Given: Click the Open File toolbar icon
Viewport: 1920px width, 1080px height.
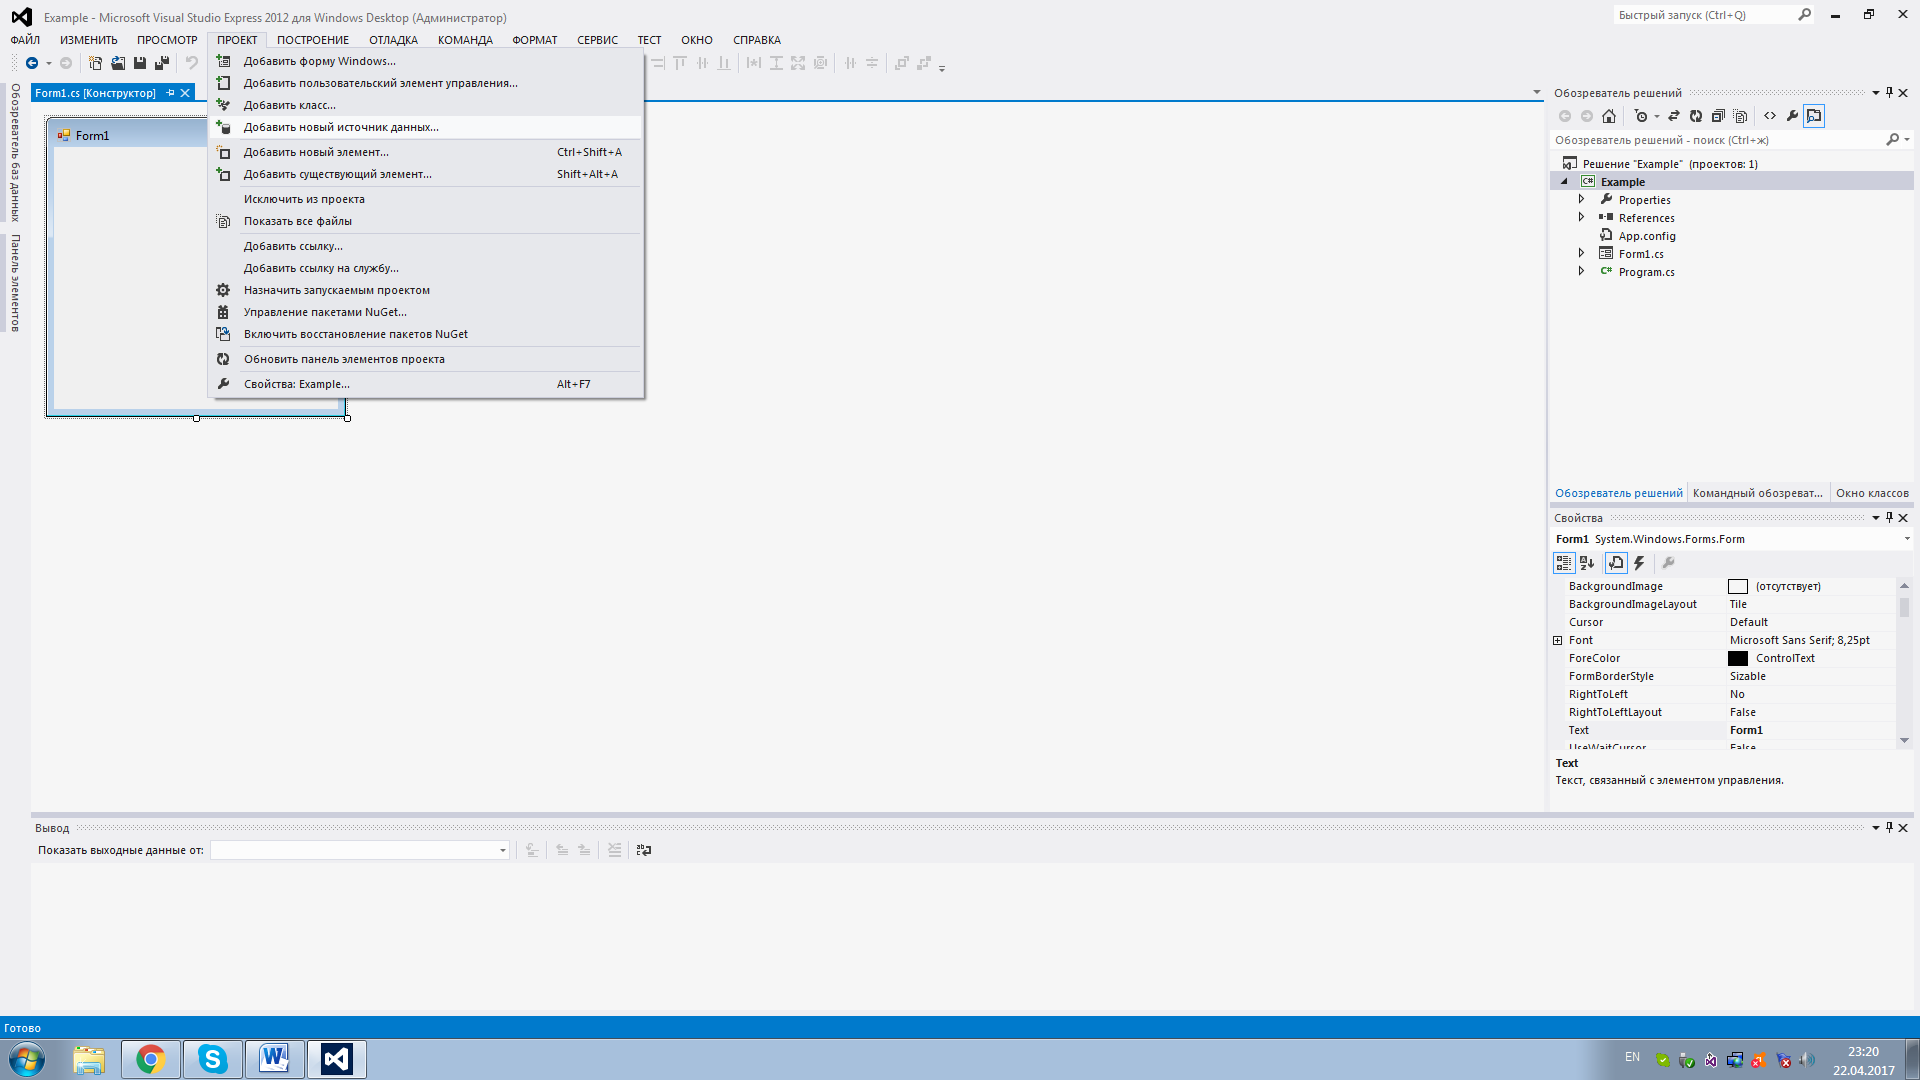Looking at the screenshot, I should tap(118, 63).
